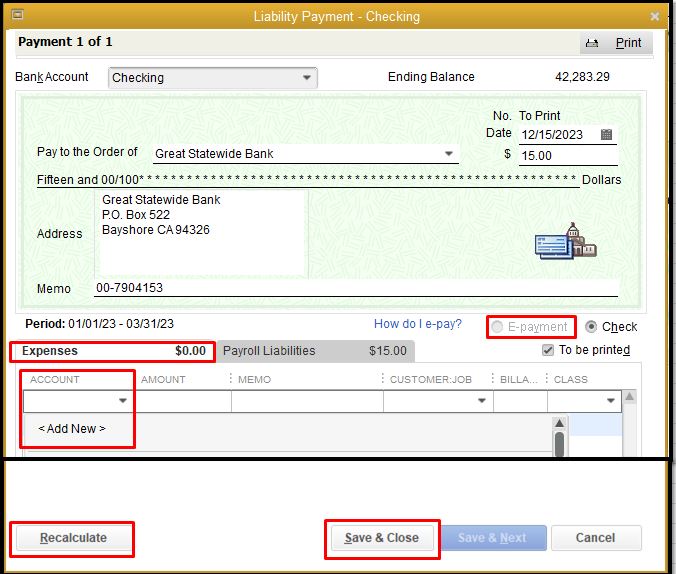Click the account list scrollbar thumb
The height and width of the screenshot is (574, 676).
(559, 444)
